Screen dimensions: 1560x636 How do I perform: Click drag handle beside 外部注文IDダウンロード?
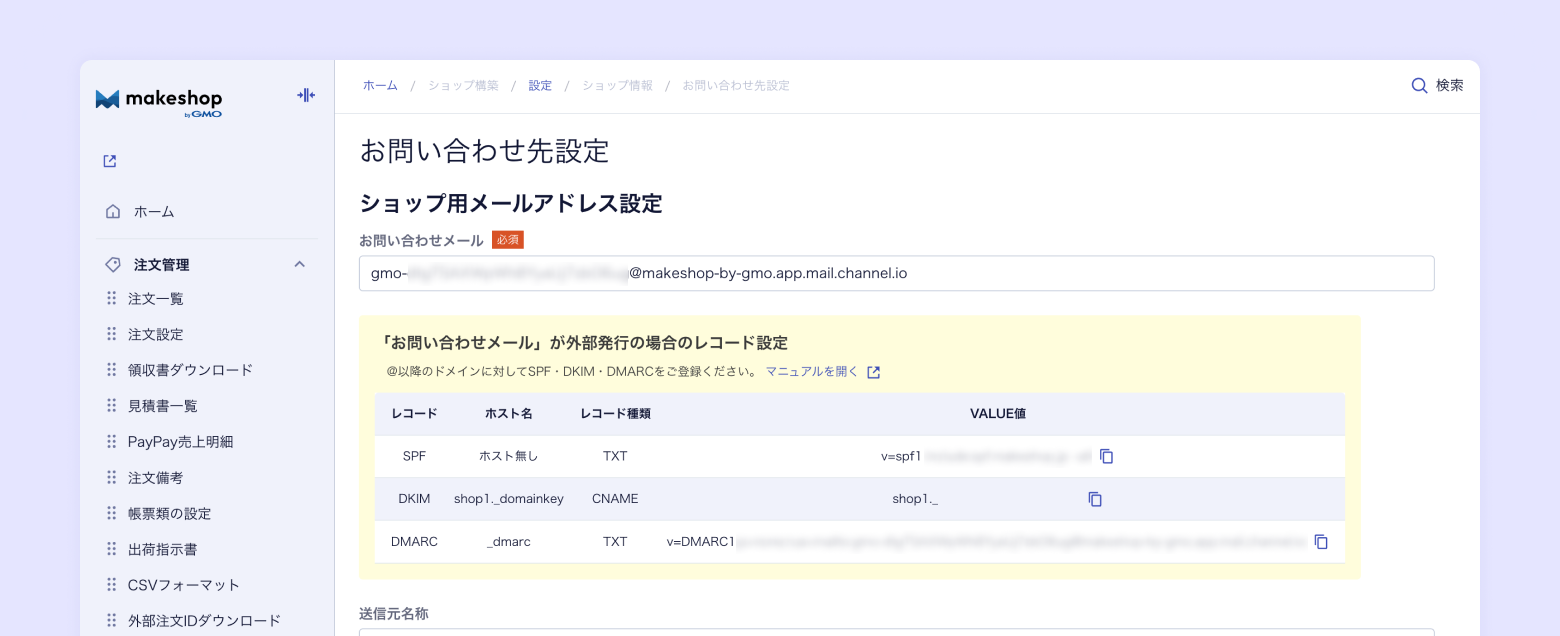pos(111,620)
